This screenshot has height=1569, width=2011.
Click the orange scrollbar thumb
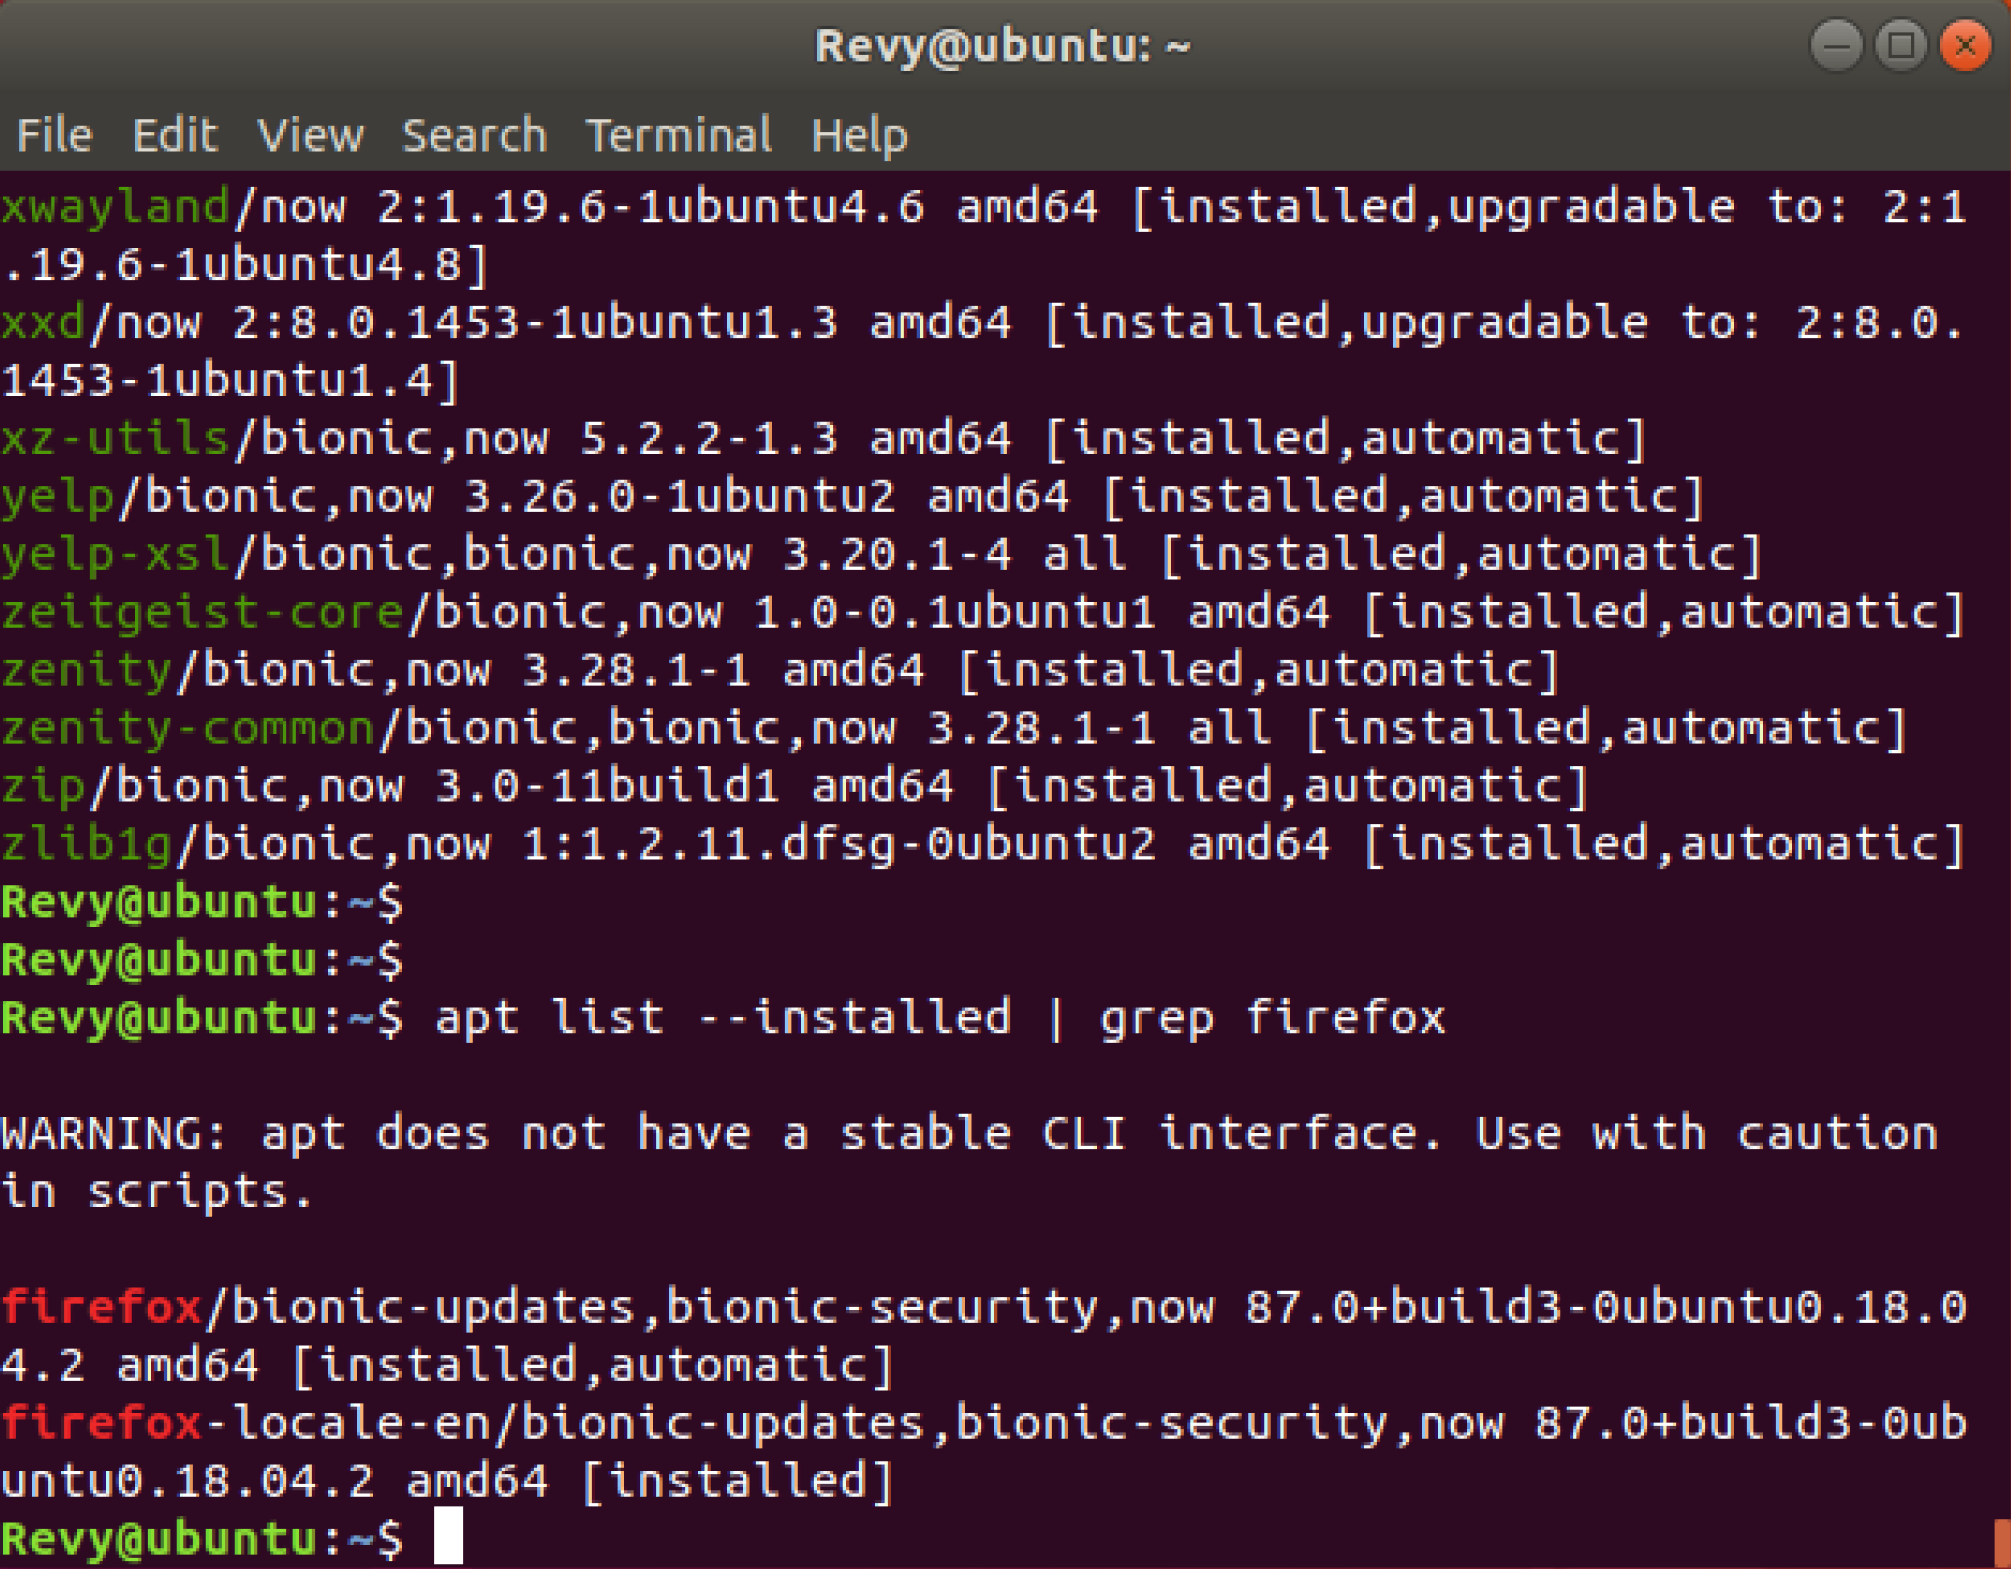(x=2001, y=1542)
